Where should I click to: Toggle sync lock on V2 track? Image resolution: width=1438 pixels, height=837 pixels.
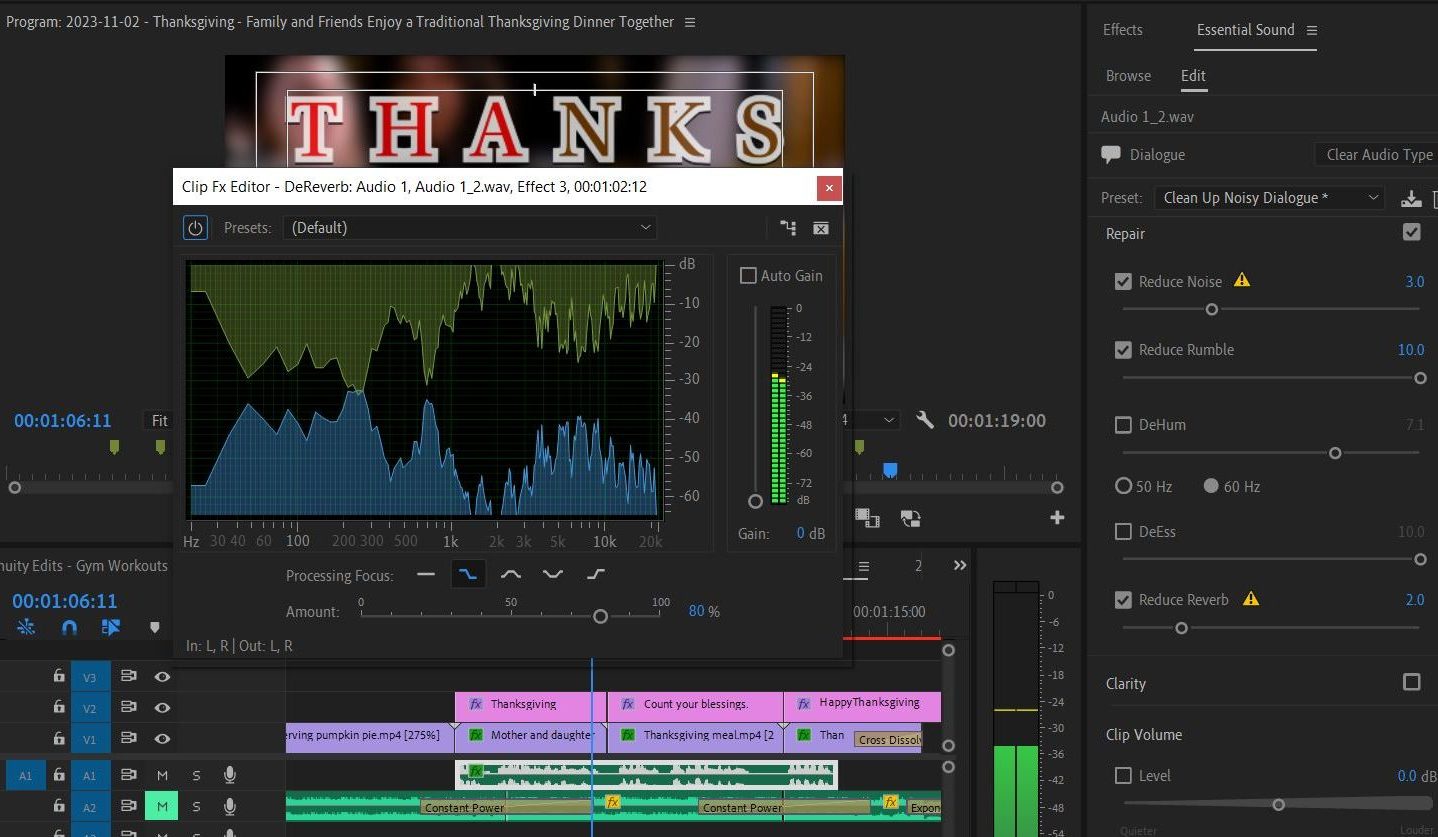[x=128, y=707]
